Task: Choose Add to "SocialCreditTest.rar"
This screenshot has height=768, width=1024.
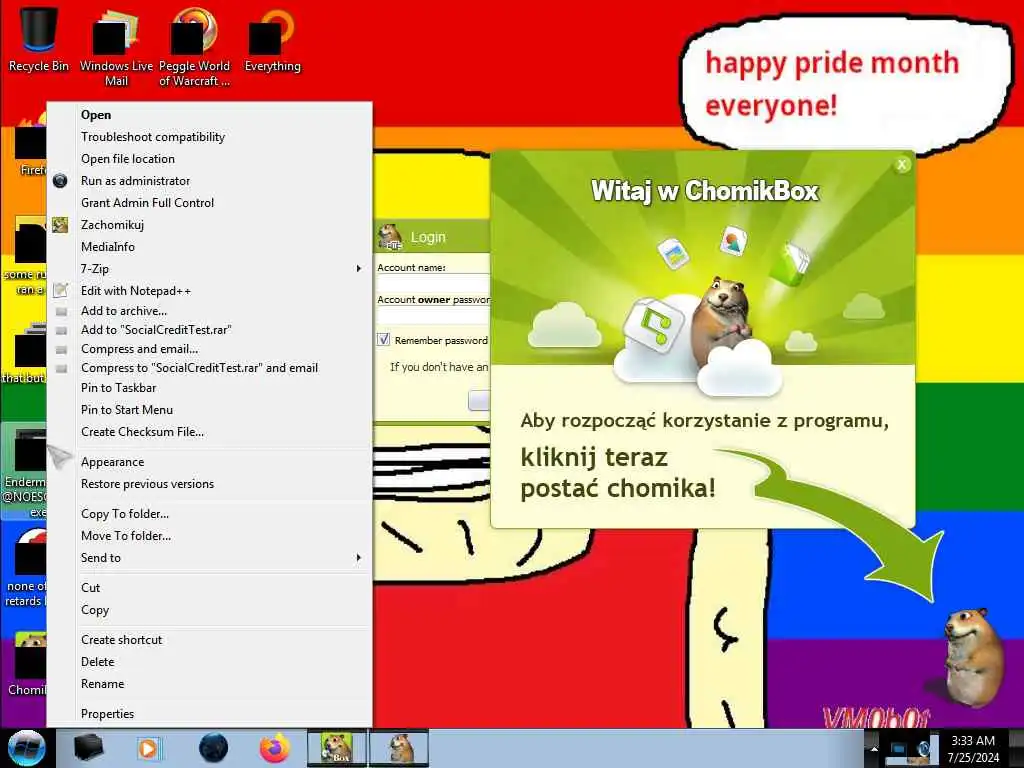Action: [x=209, y=330]
